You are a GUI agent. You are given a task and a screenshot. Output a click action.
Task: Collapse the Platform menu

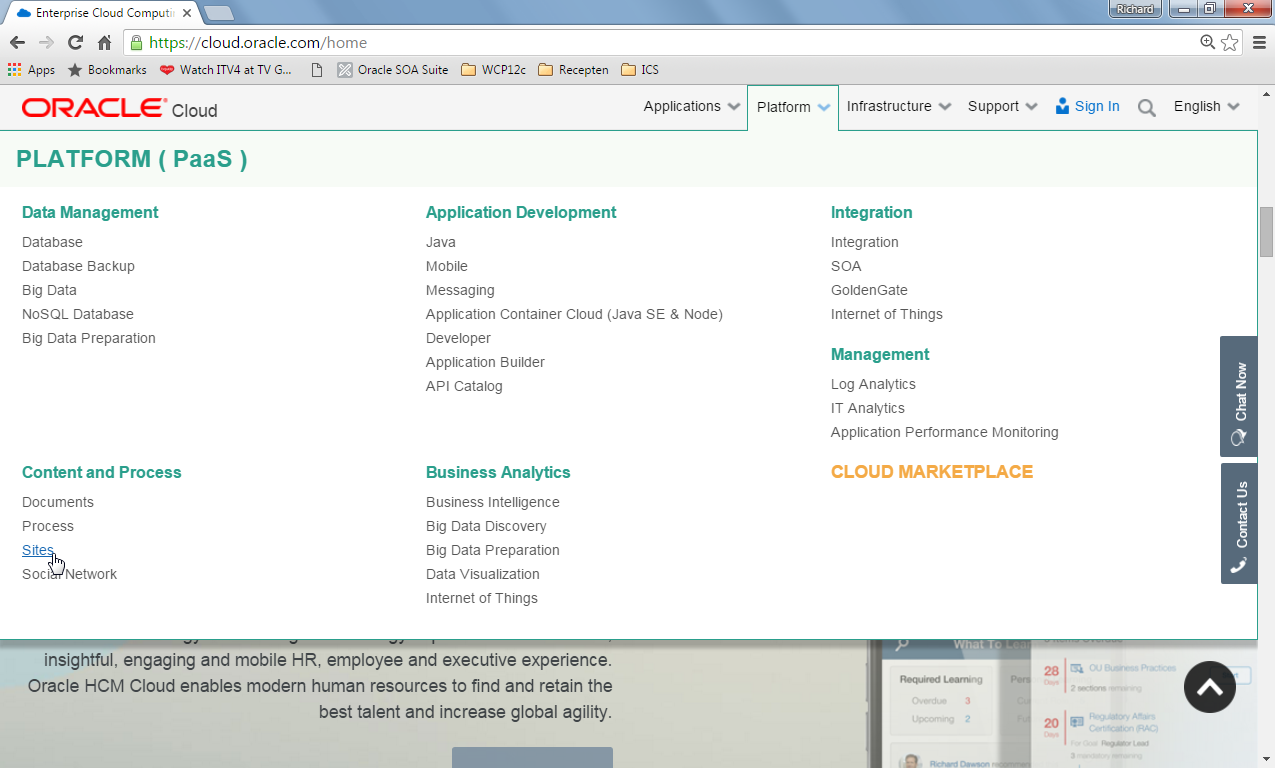point(794,107)
